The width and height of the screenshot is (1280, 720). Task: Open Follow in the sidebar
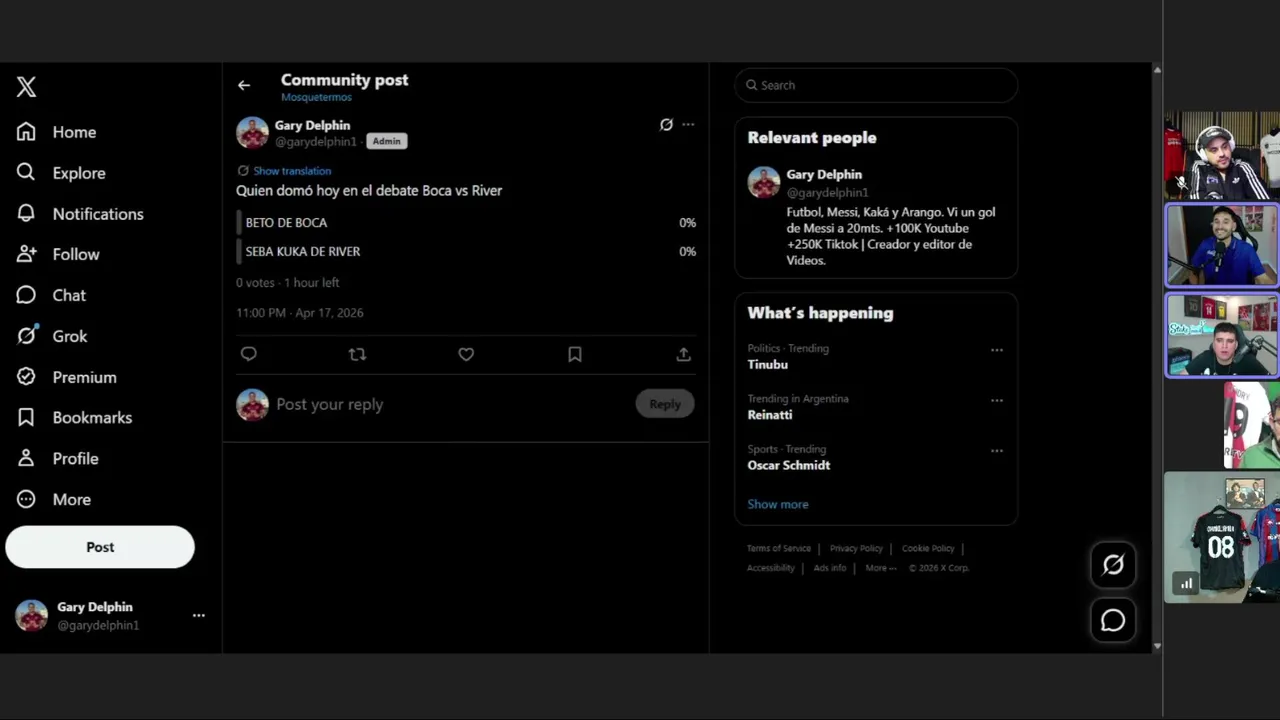click(58, 254)
